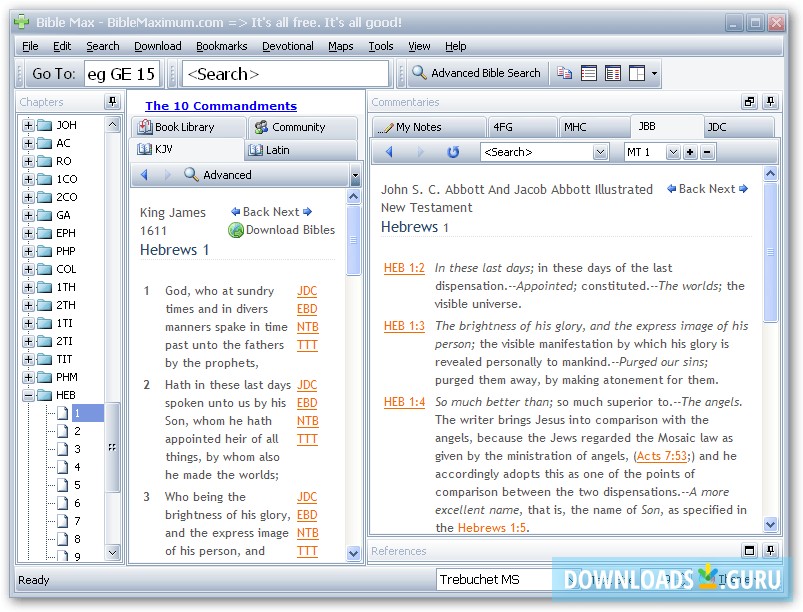The height and width of the screenshot is (612, 803).
Task: Select Hebrews chapter 7 in tree
Action: (x=77, y=521)
